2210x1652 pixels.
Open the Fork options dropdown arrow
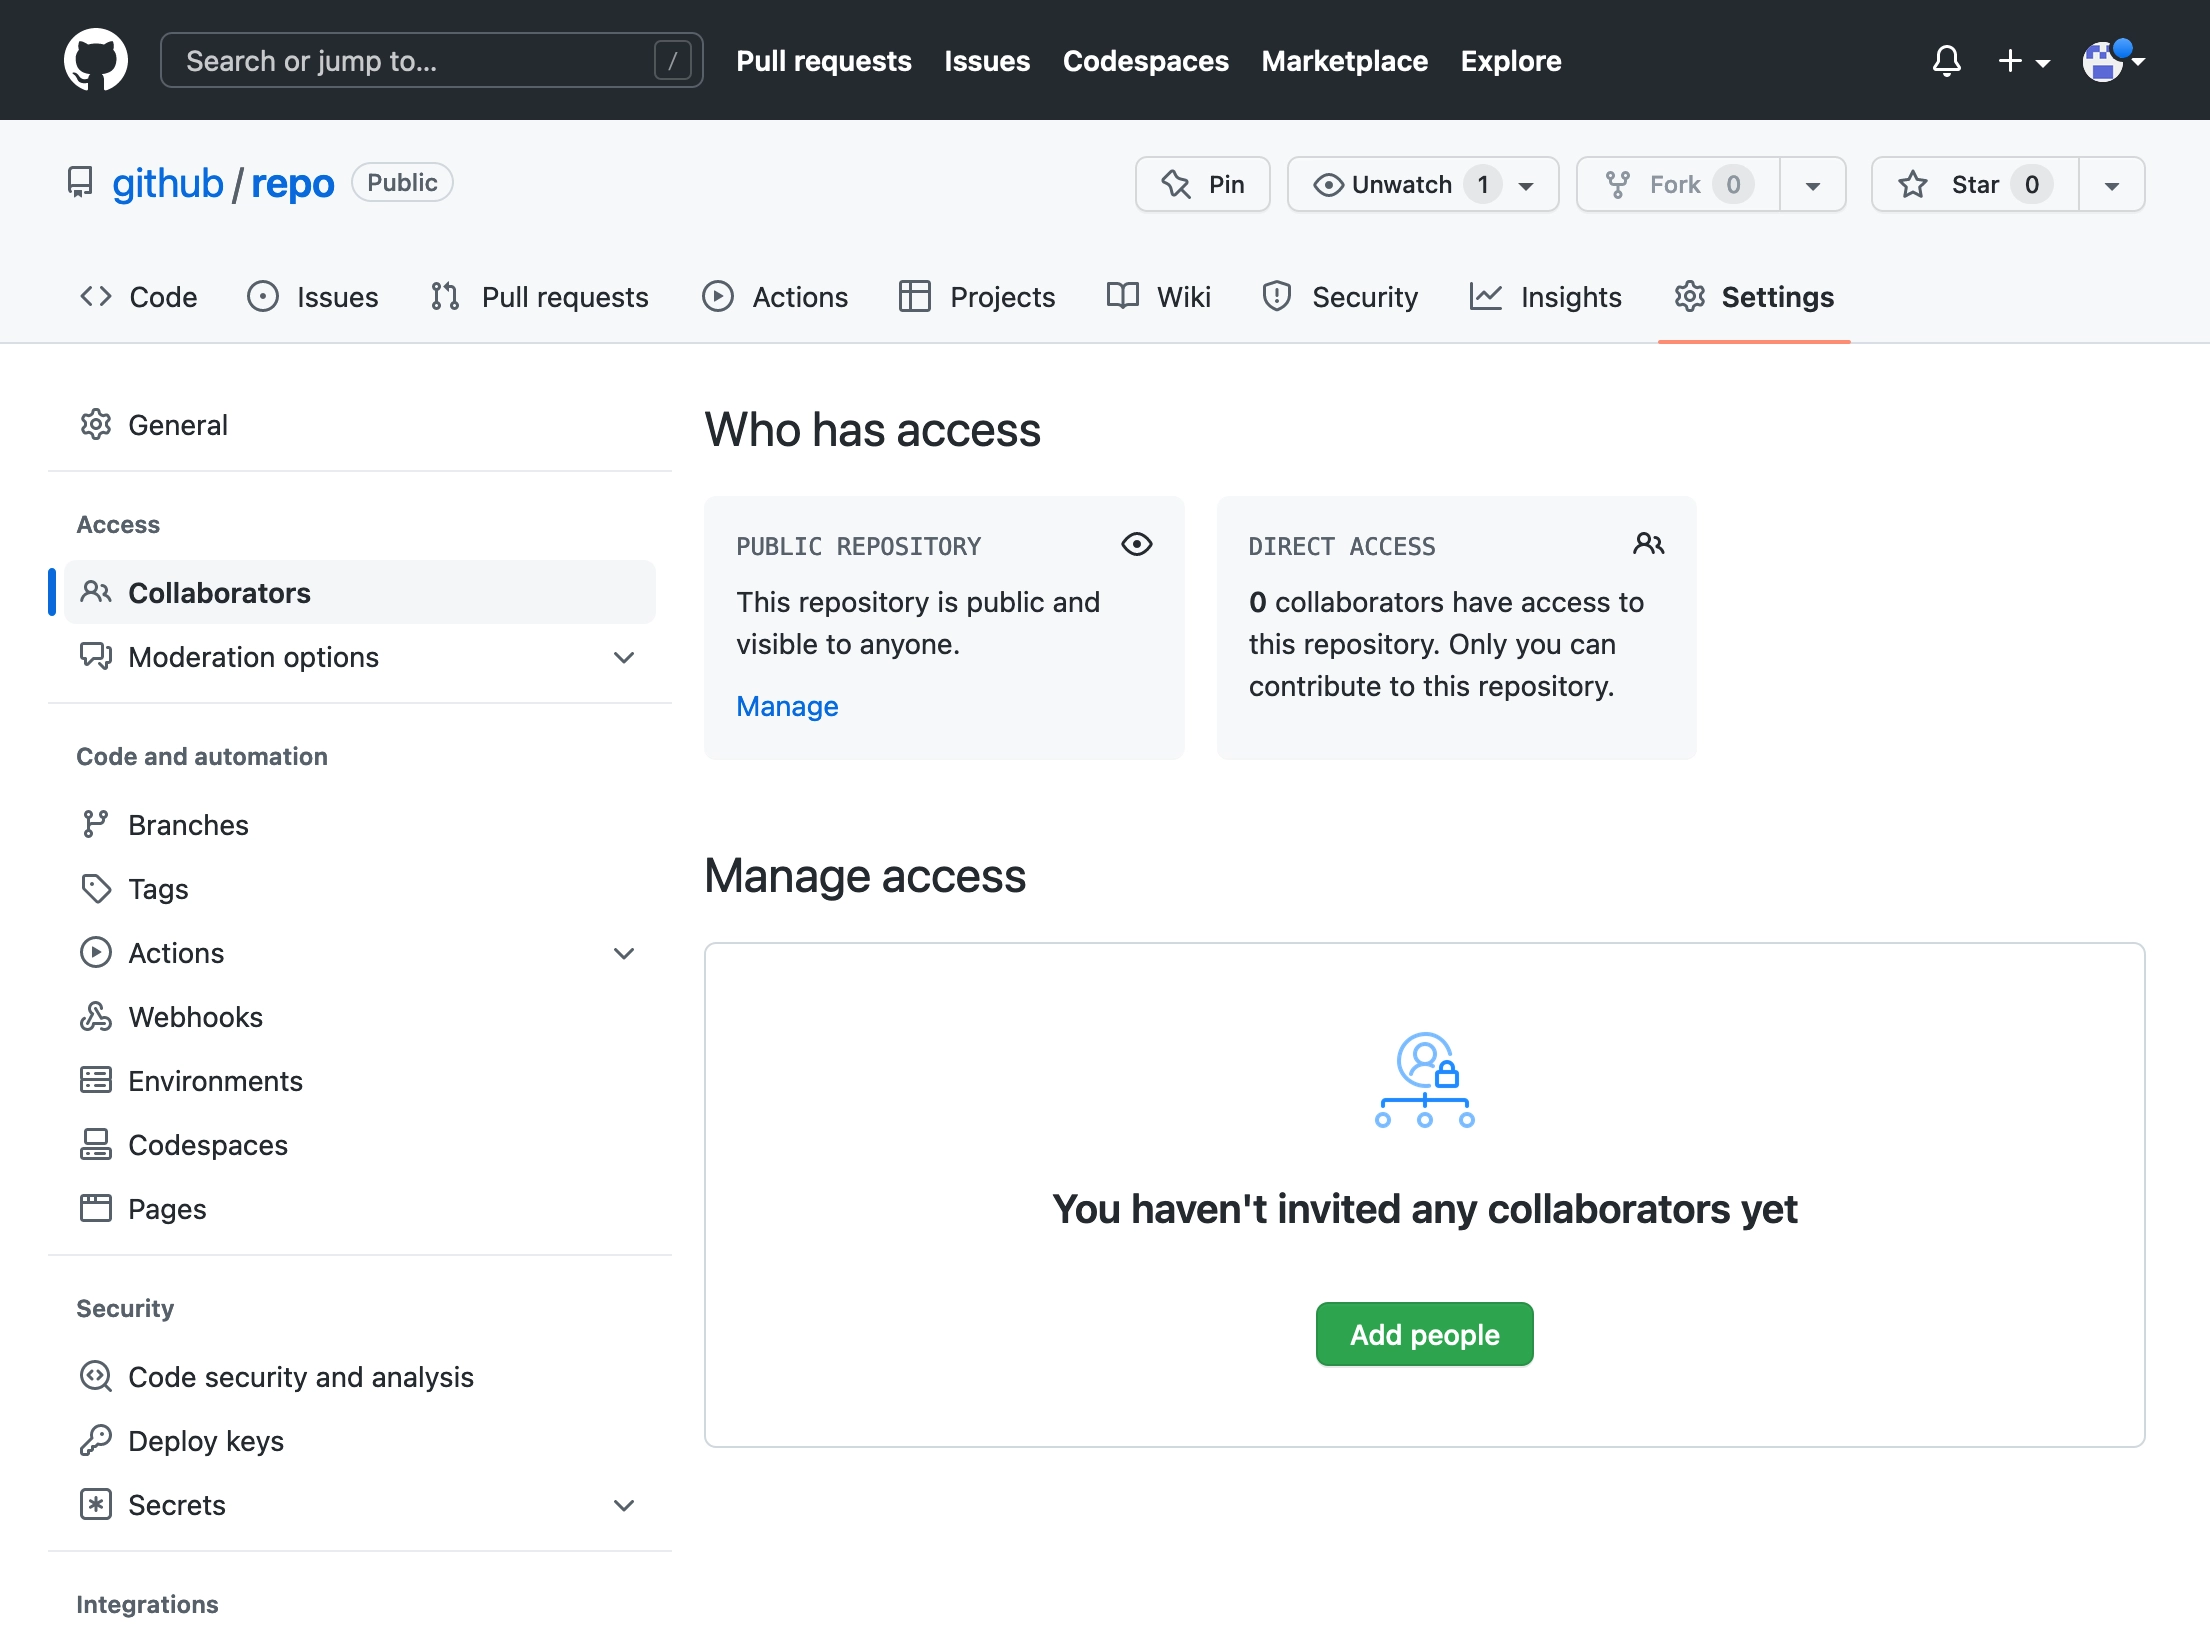(x=1812, y=184)
